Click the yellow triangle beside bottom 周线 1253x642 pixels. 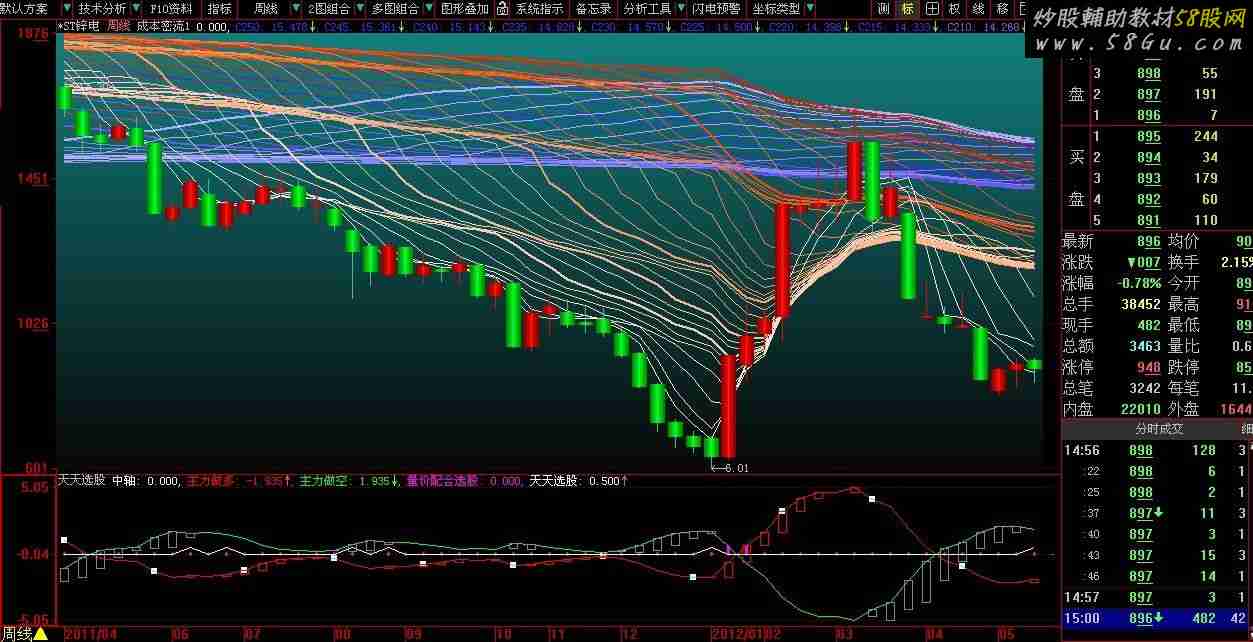(x=41, y=633)
